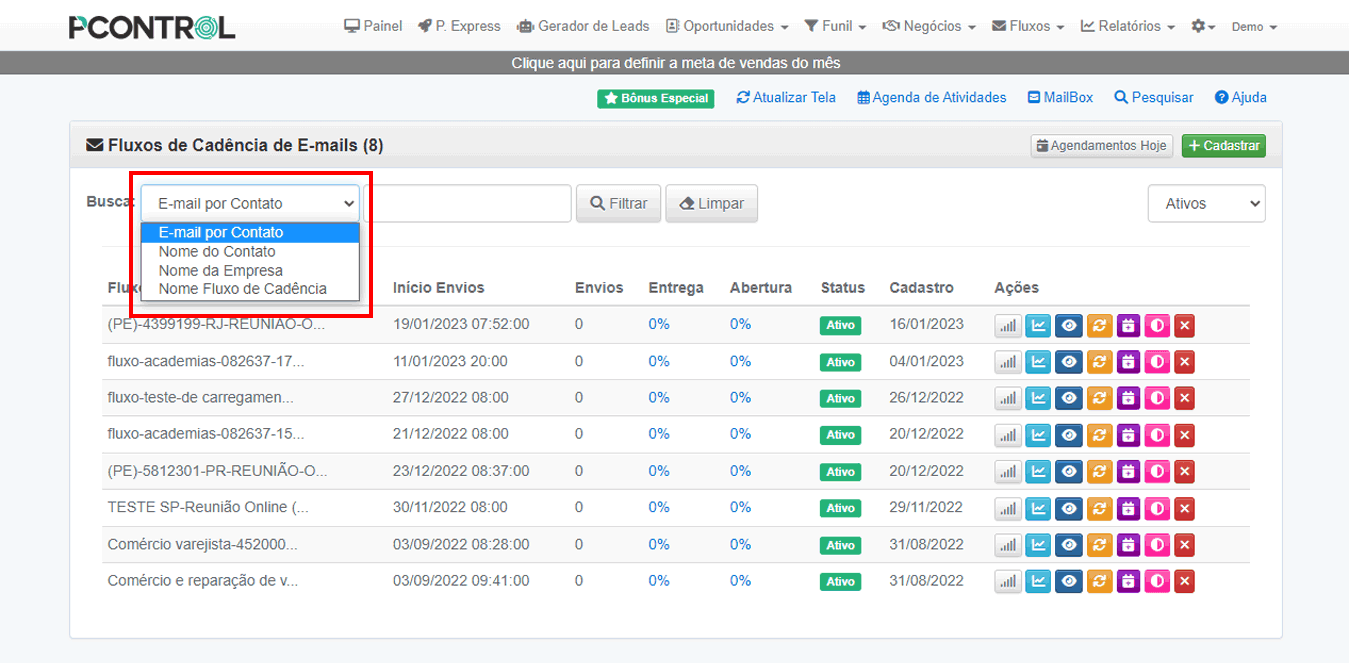
Task: Click eye icon for fluxo-teste-de carregamen row
Action: pos(1069,399)
